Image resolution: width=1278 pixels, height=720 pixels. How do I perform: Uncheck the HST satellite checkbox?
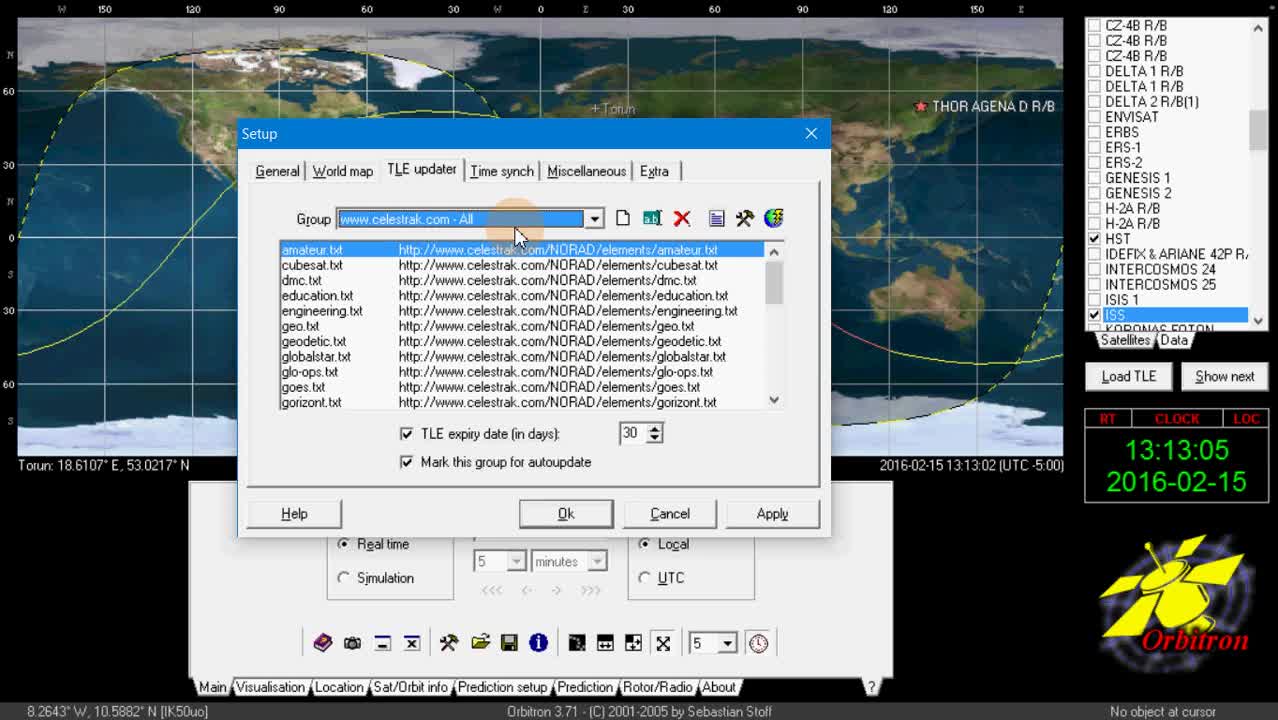[x=1094, y=239]
